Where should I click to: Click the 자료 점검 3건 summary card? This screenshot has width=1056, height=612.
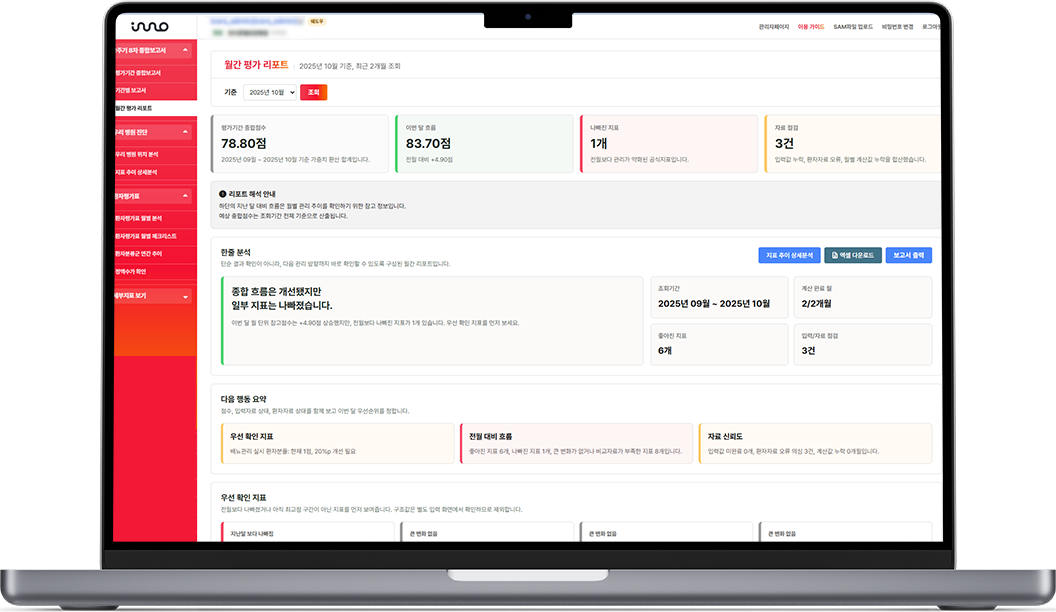tap(853, 143)
